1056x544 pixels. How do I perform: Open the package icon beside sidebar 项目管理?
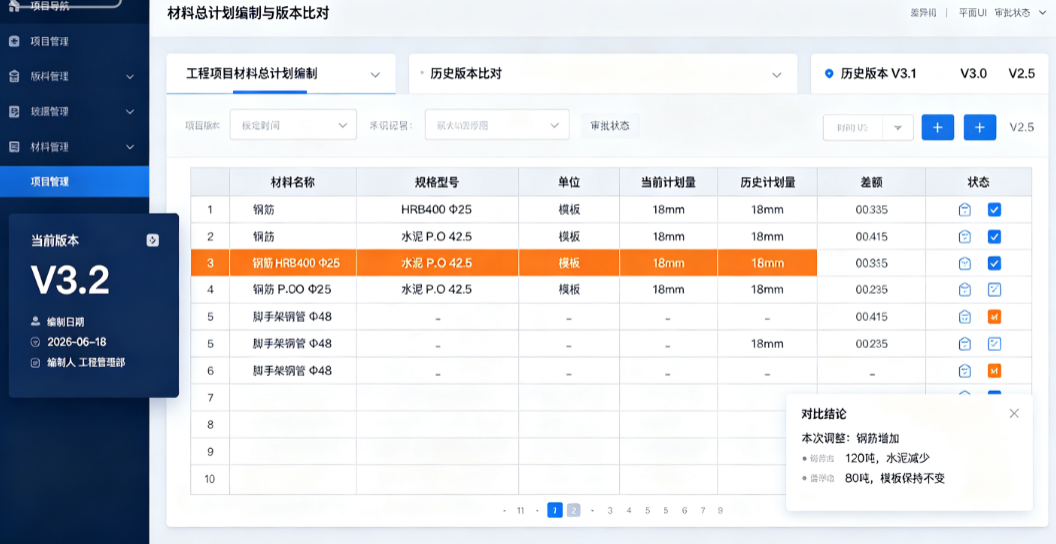(14, 42)
